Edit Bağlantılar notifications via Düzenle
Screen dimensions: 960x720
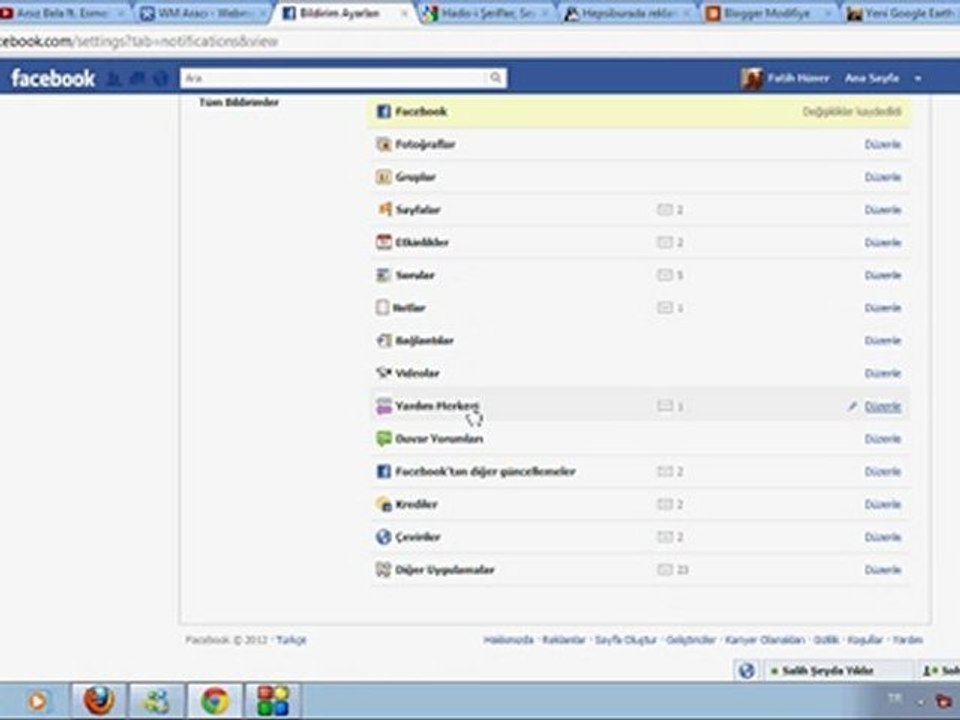tap(882, 340)
